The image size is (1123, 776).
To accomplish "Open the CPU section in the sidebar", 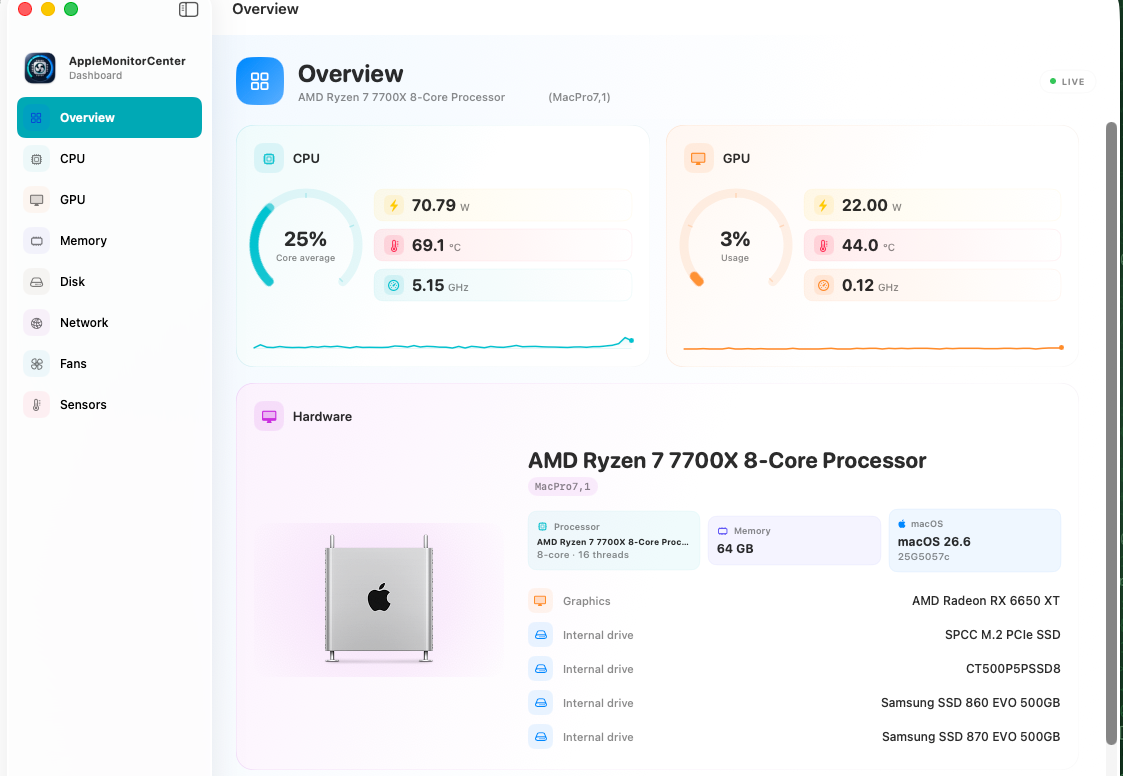I will pos(110,159).
